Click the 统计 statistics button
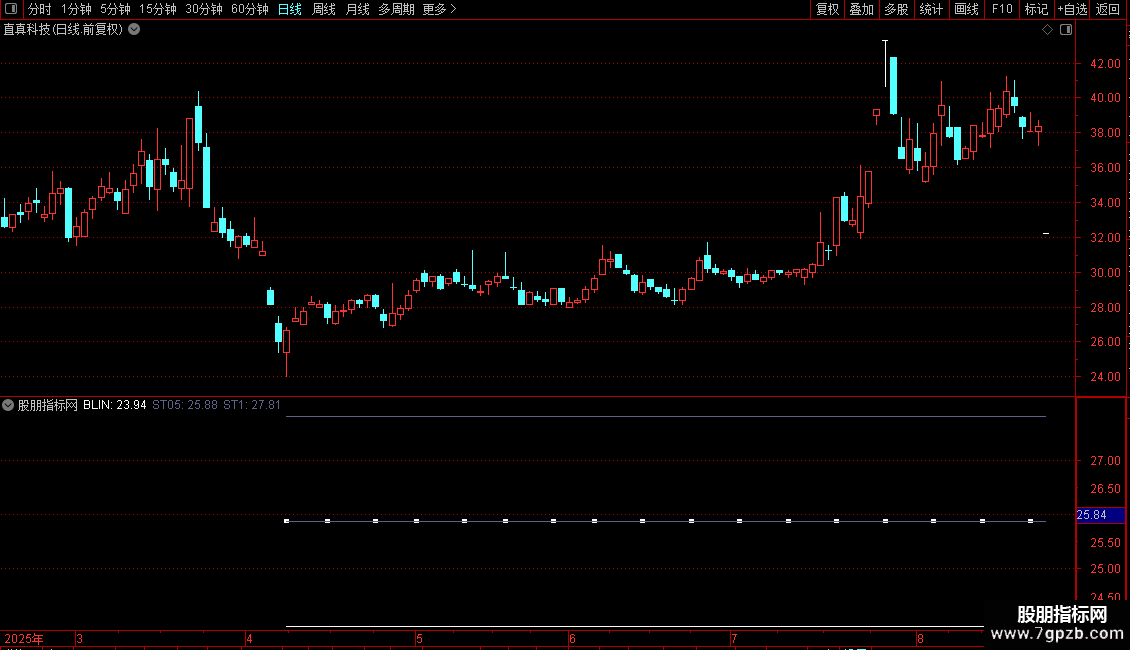Screen dimensions: 1130x650 click(x=931, y=9)
